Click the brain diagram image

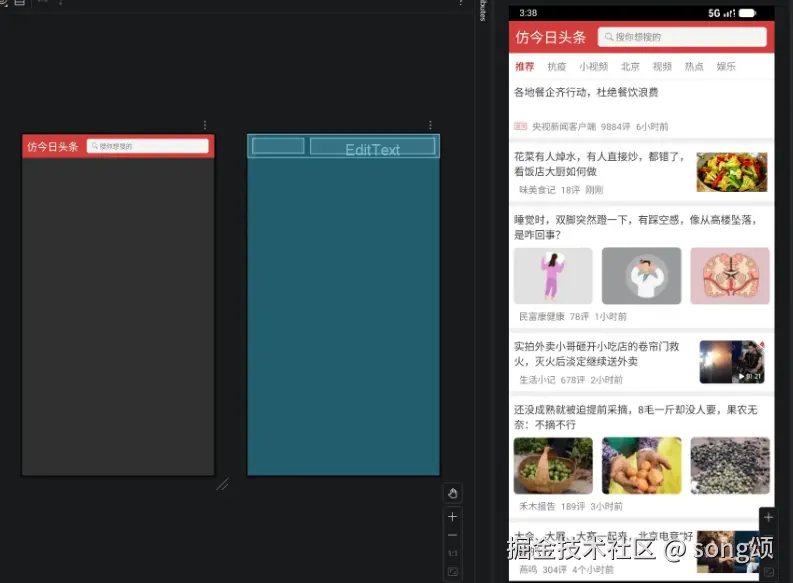click(730, 276)
